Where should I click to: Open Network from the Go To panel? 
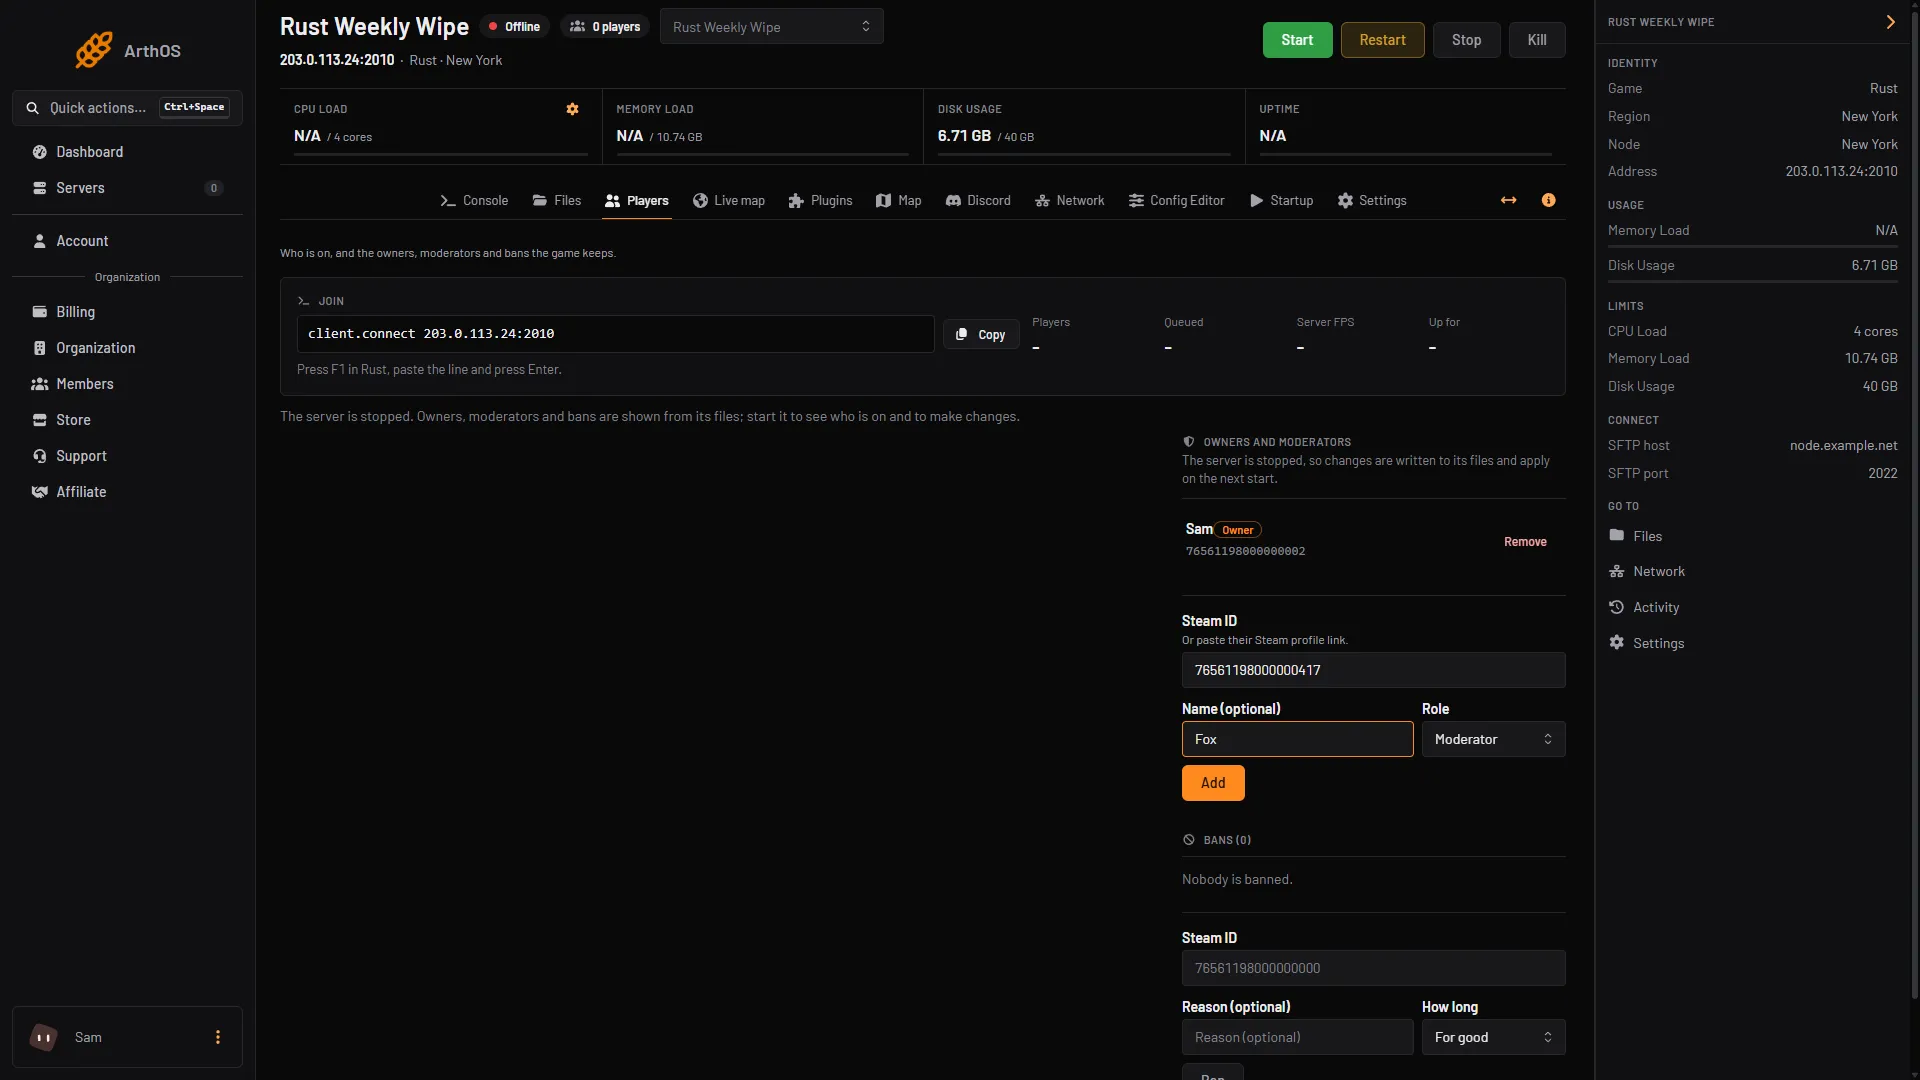(1646, 571)
